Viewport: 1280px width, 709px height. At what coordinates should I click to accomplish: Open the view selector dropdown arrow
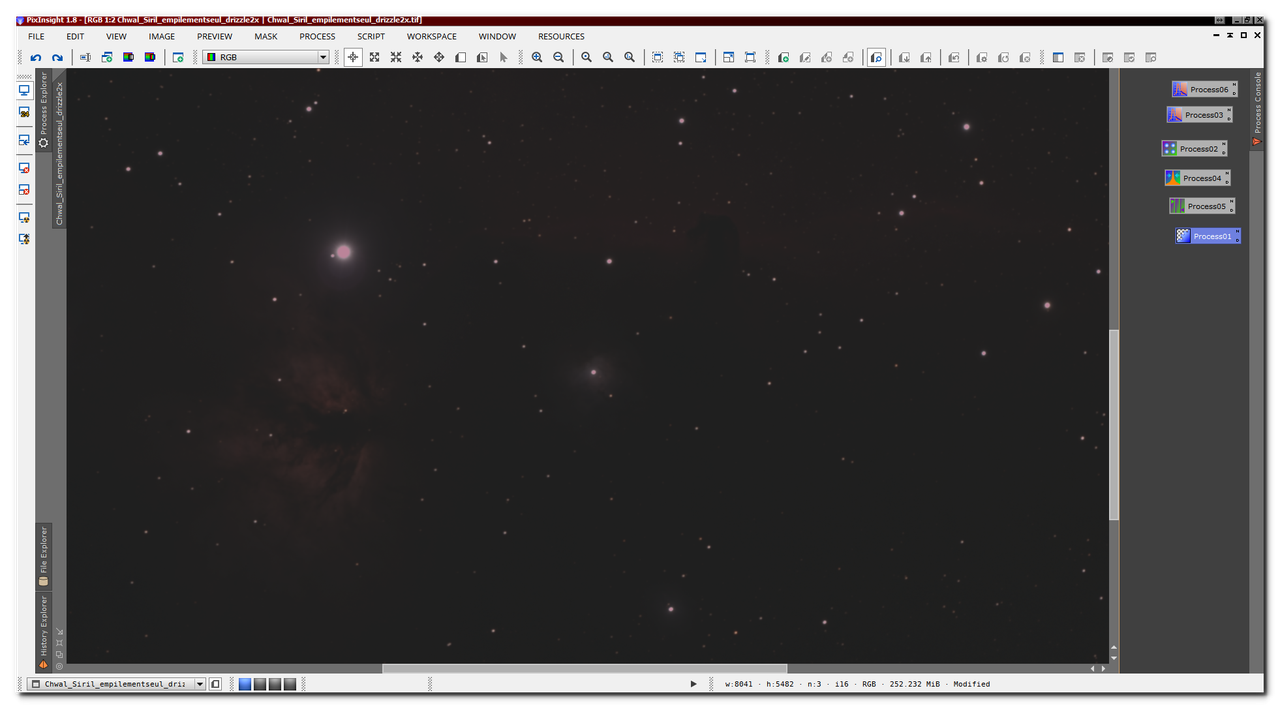(200, 684)
